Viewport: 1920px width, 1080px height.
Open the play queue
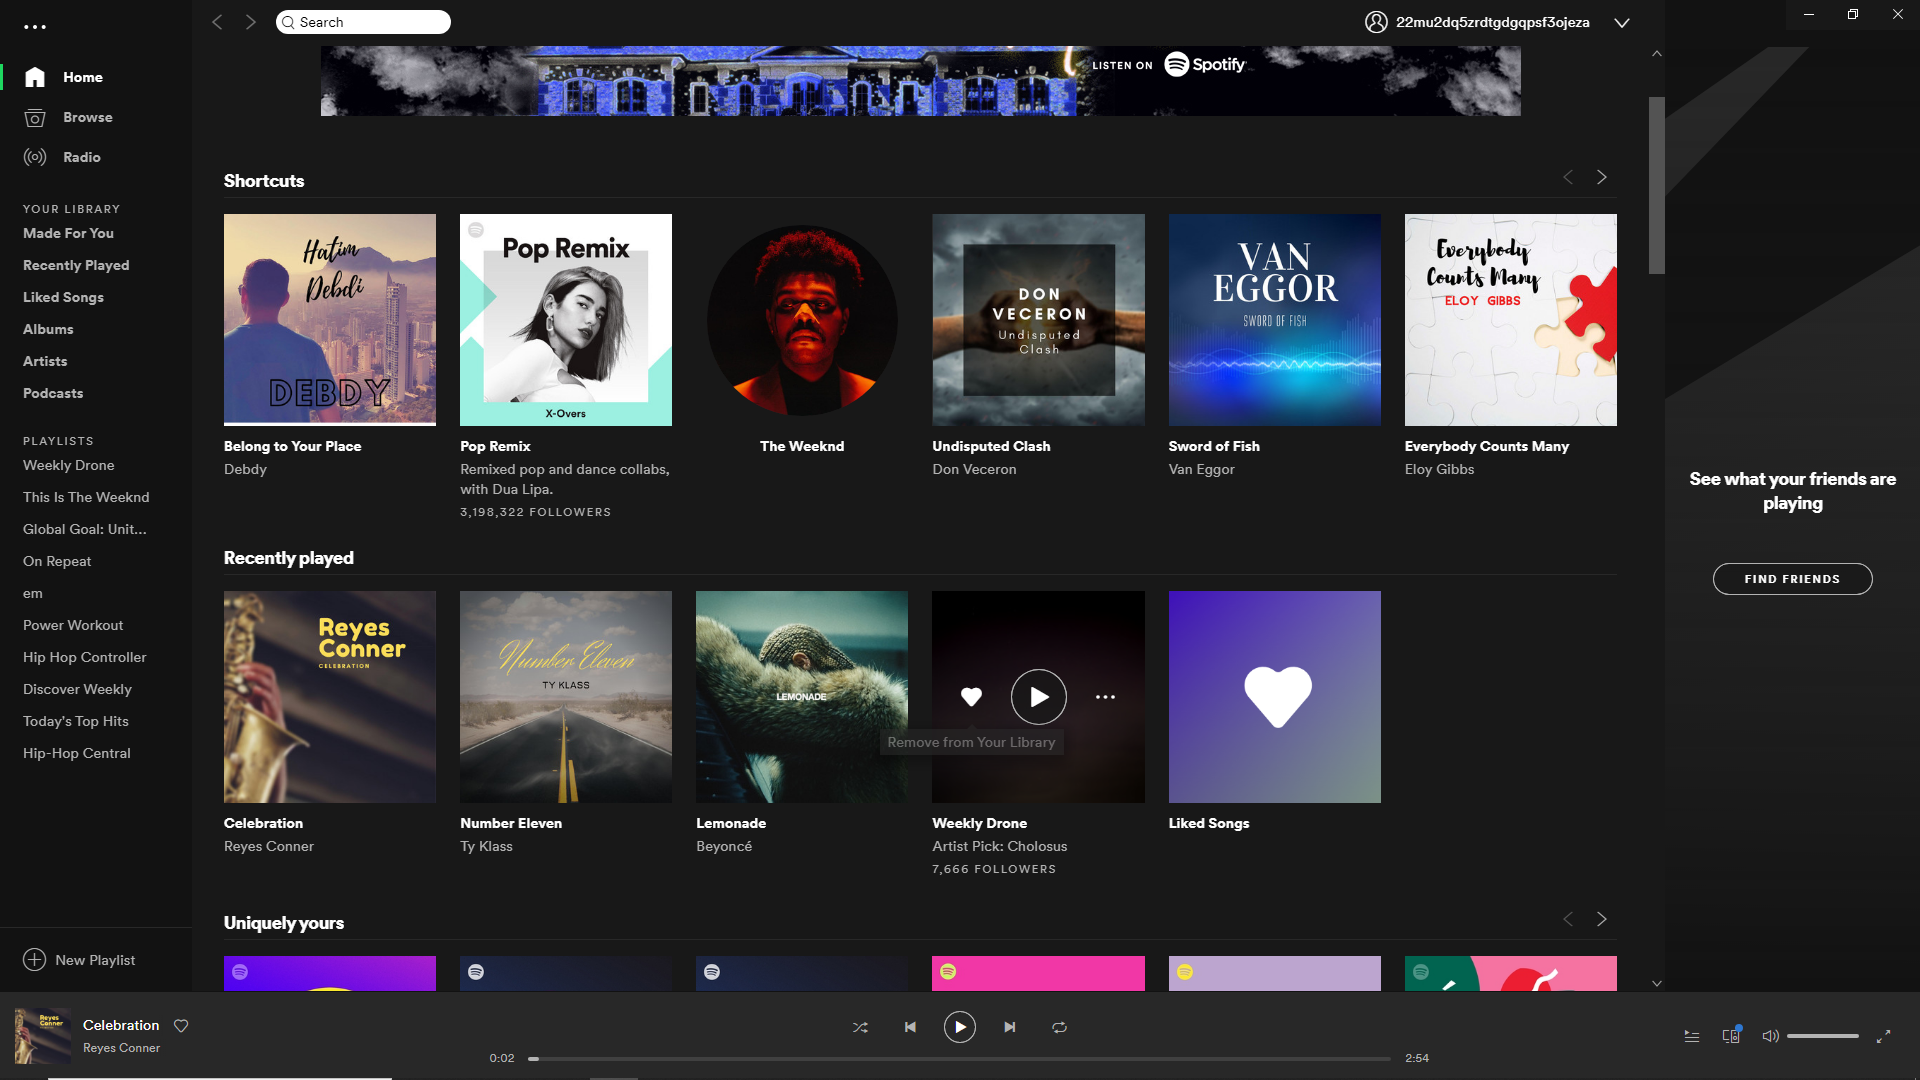[x=1692, y=1036]
